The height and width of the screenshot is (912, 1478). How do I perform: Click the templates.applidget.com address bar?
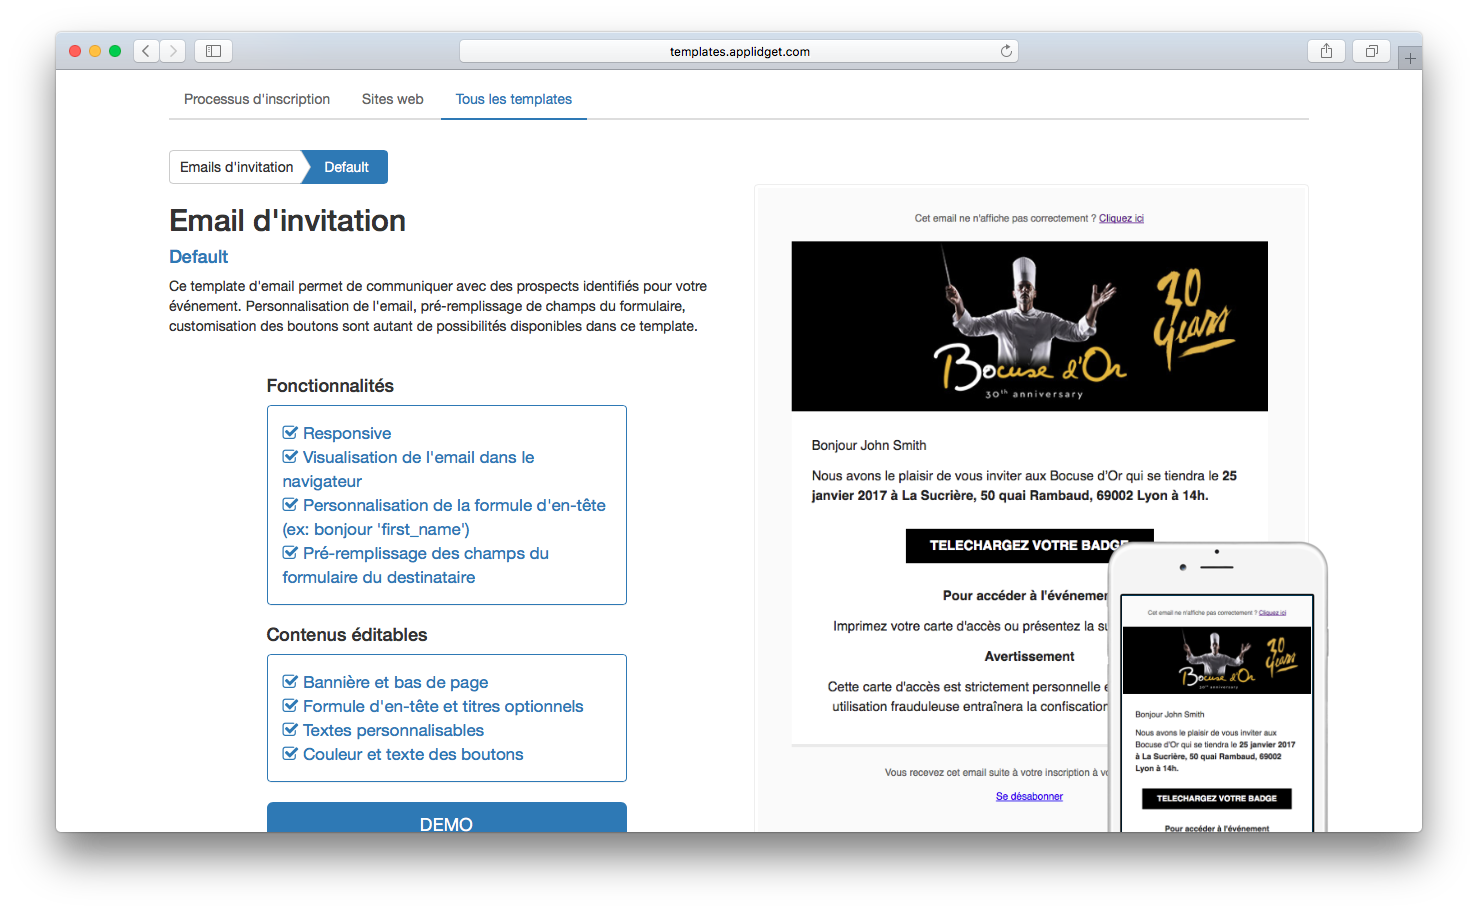pos(739,51)
